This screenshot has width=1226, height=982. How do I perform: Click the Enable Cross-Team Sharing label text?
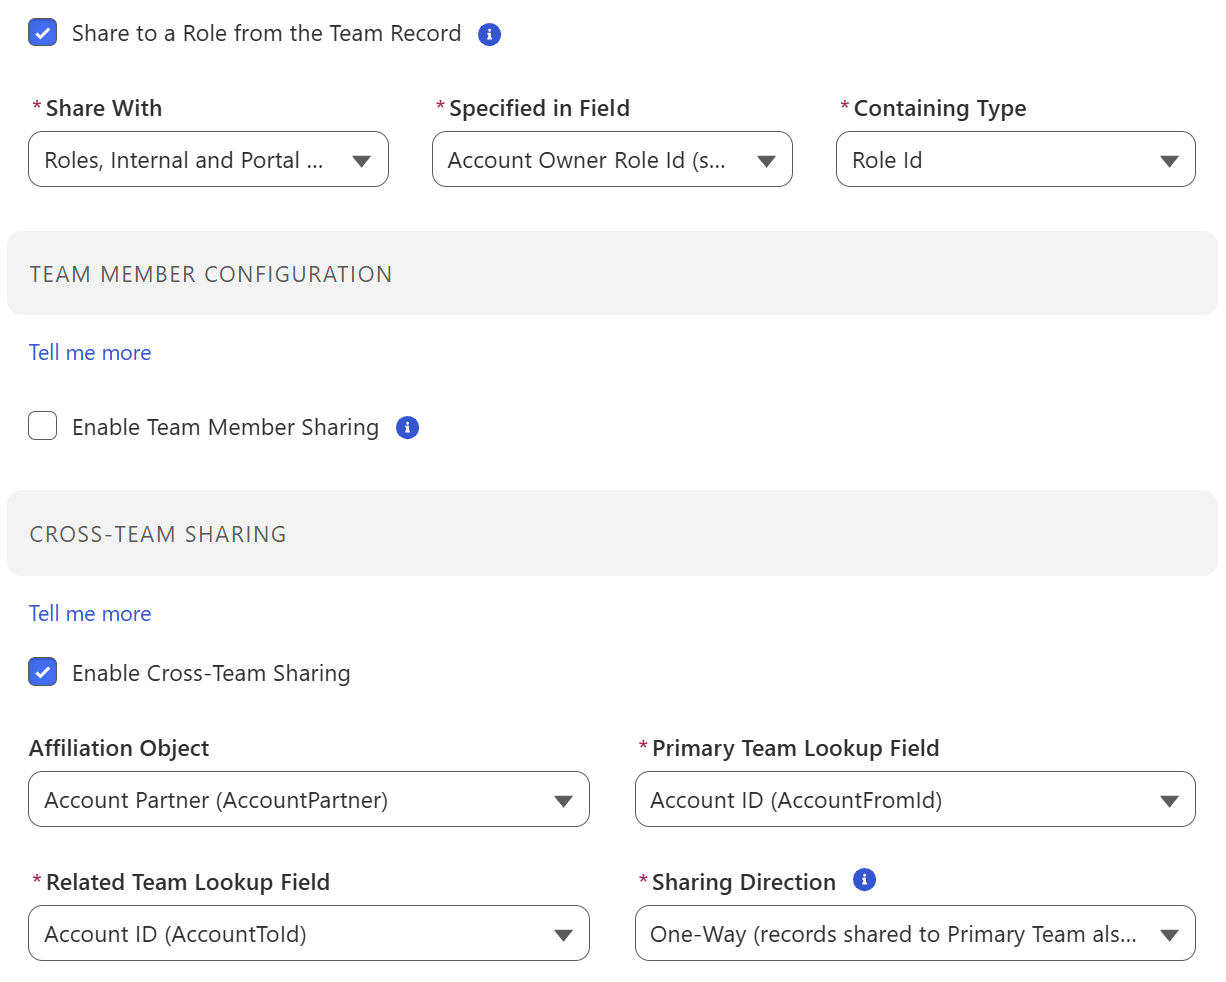tap(211, 673)
